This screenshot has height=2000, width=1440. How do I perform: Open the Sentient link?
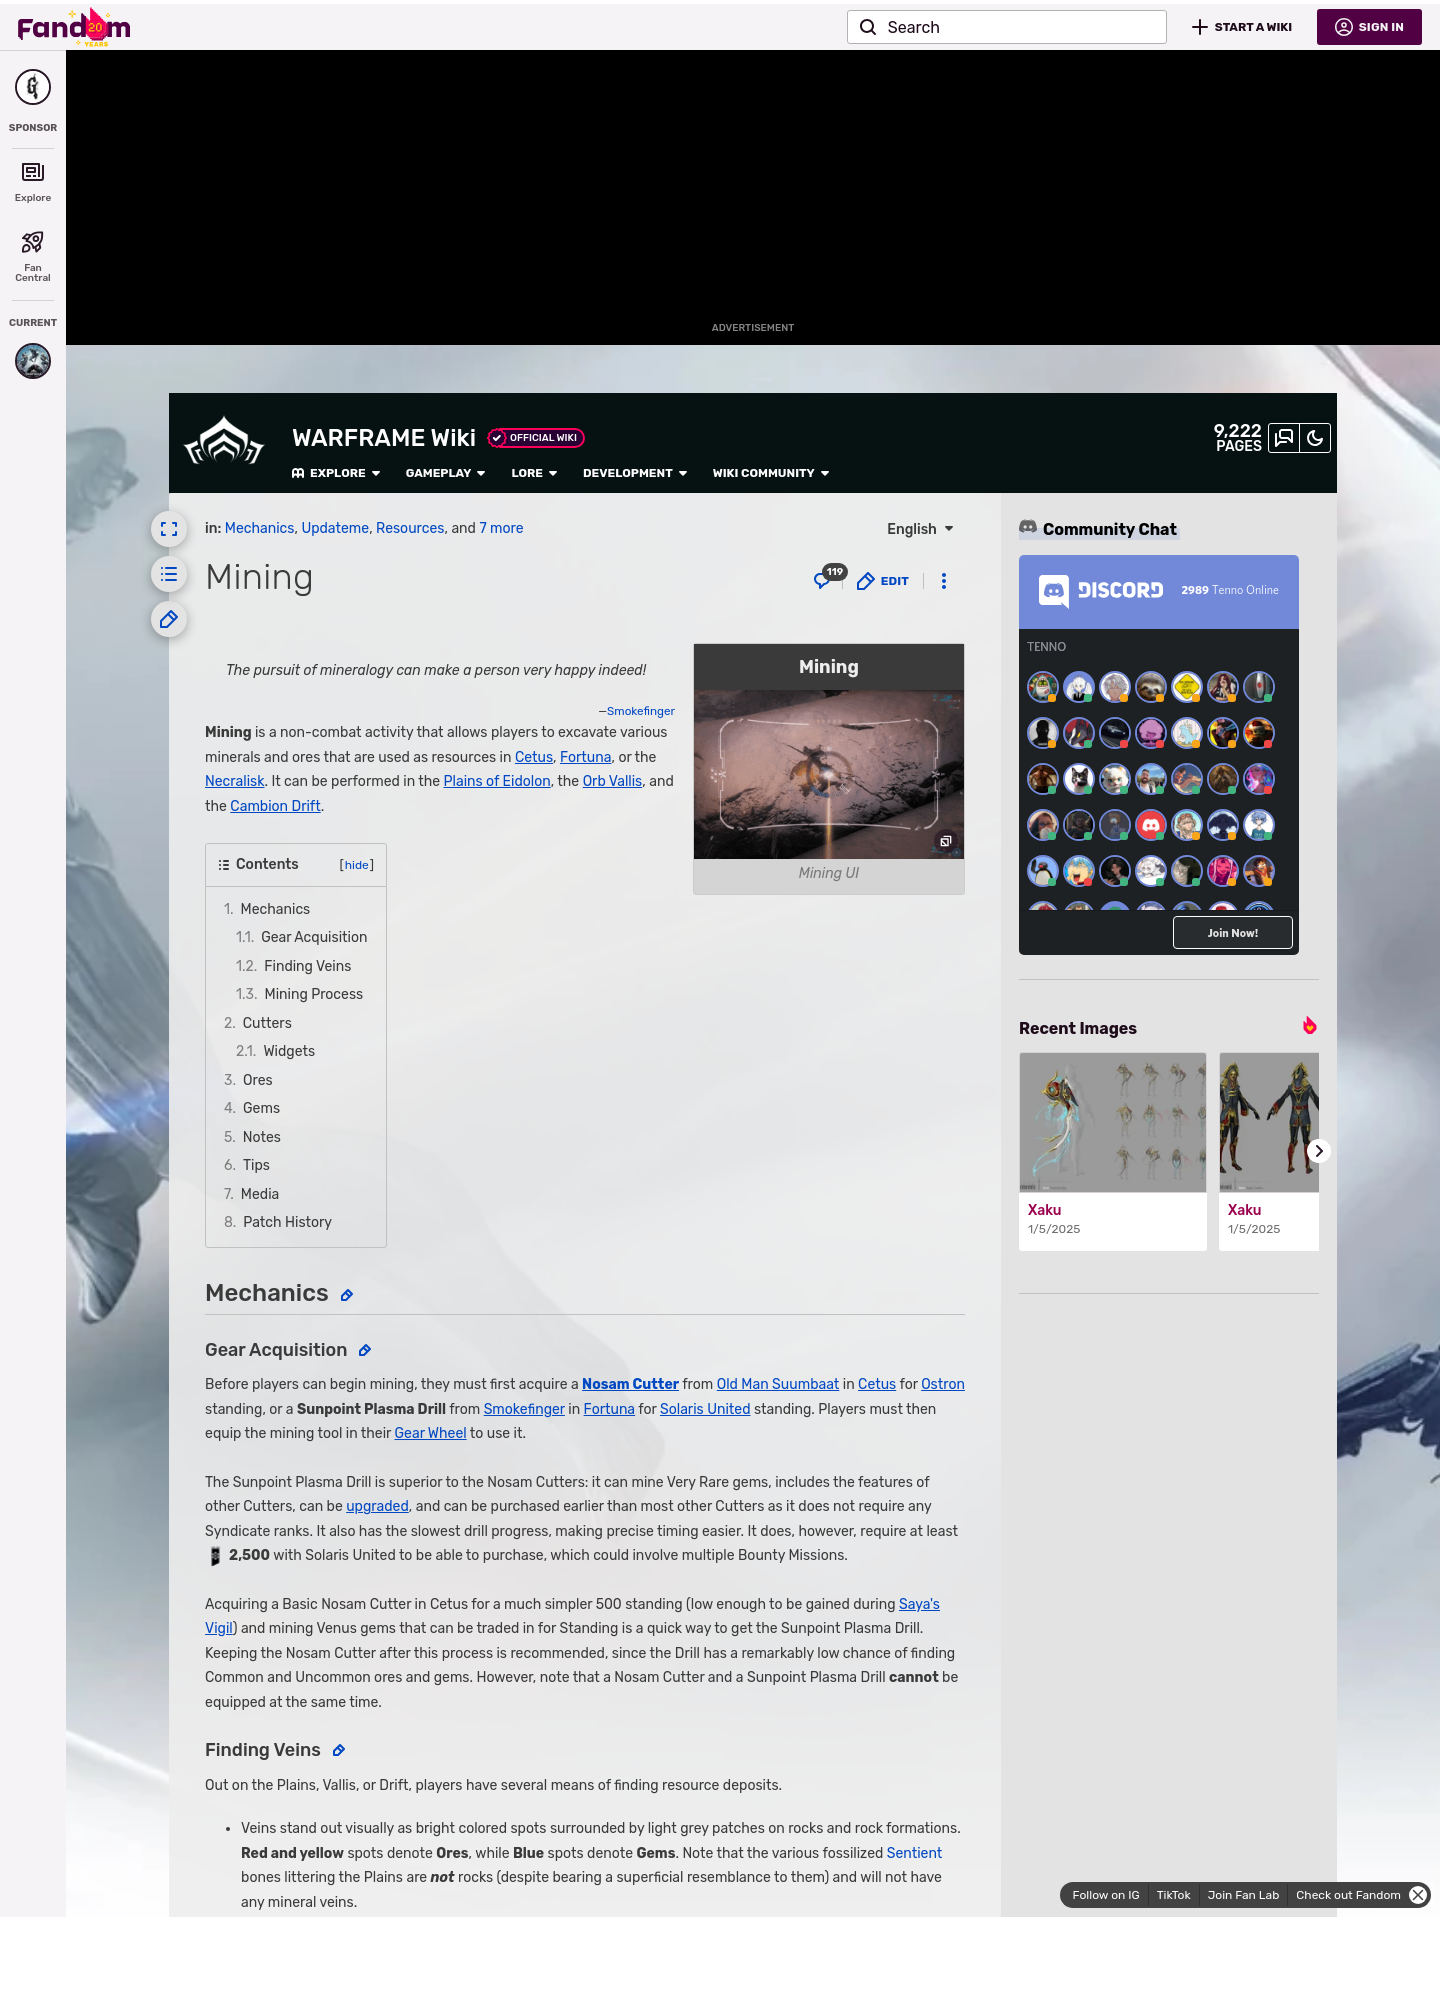click(914, 1853)
